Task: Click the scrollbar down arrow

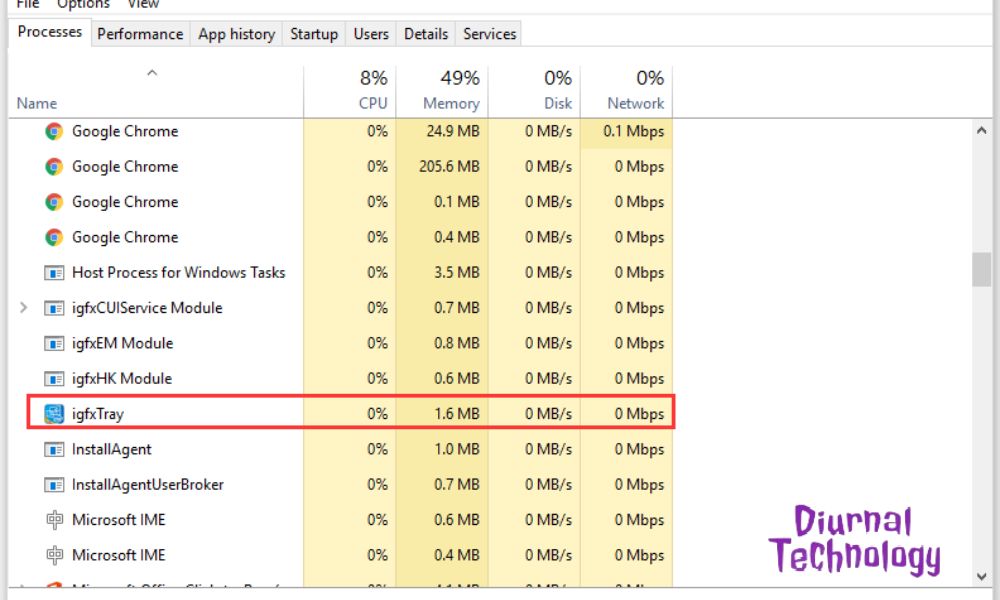Action: (981, 577)
